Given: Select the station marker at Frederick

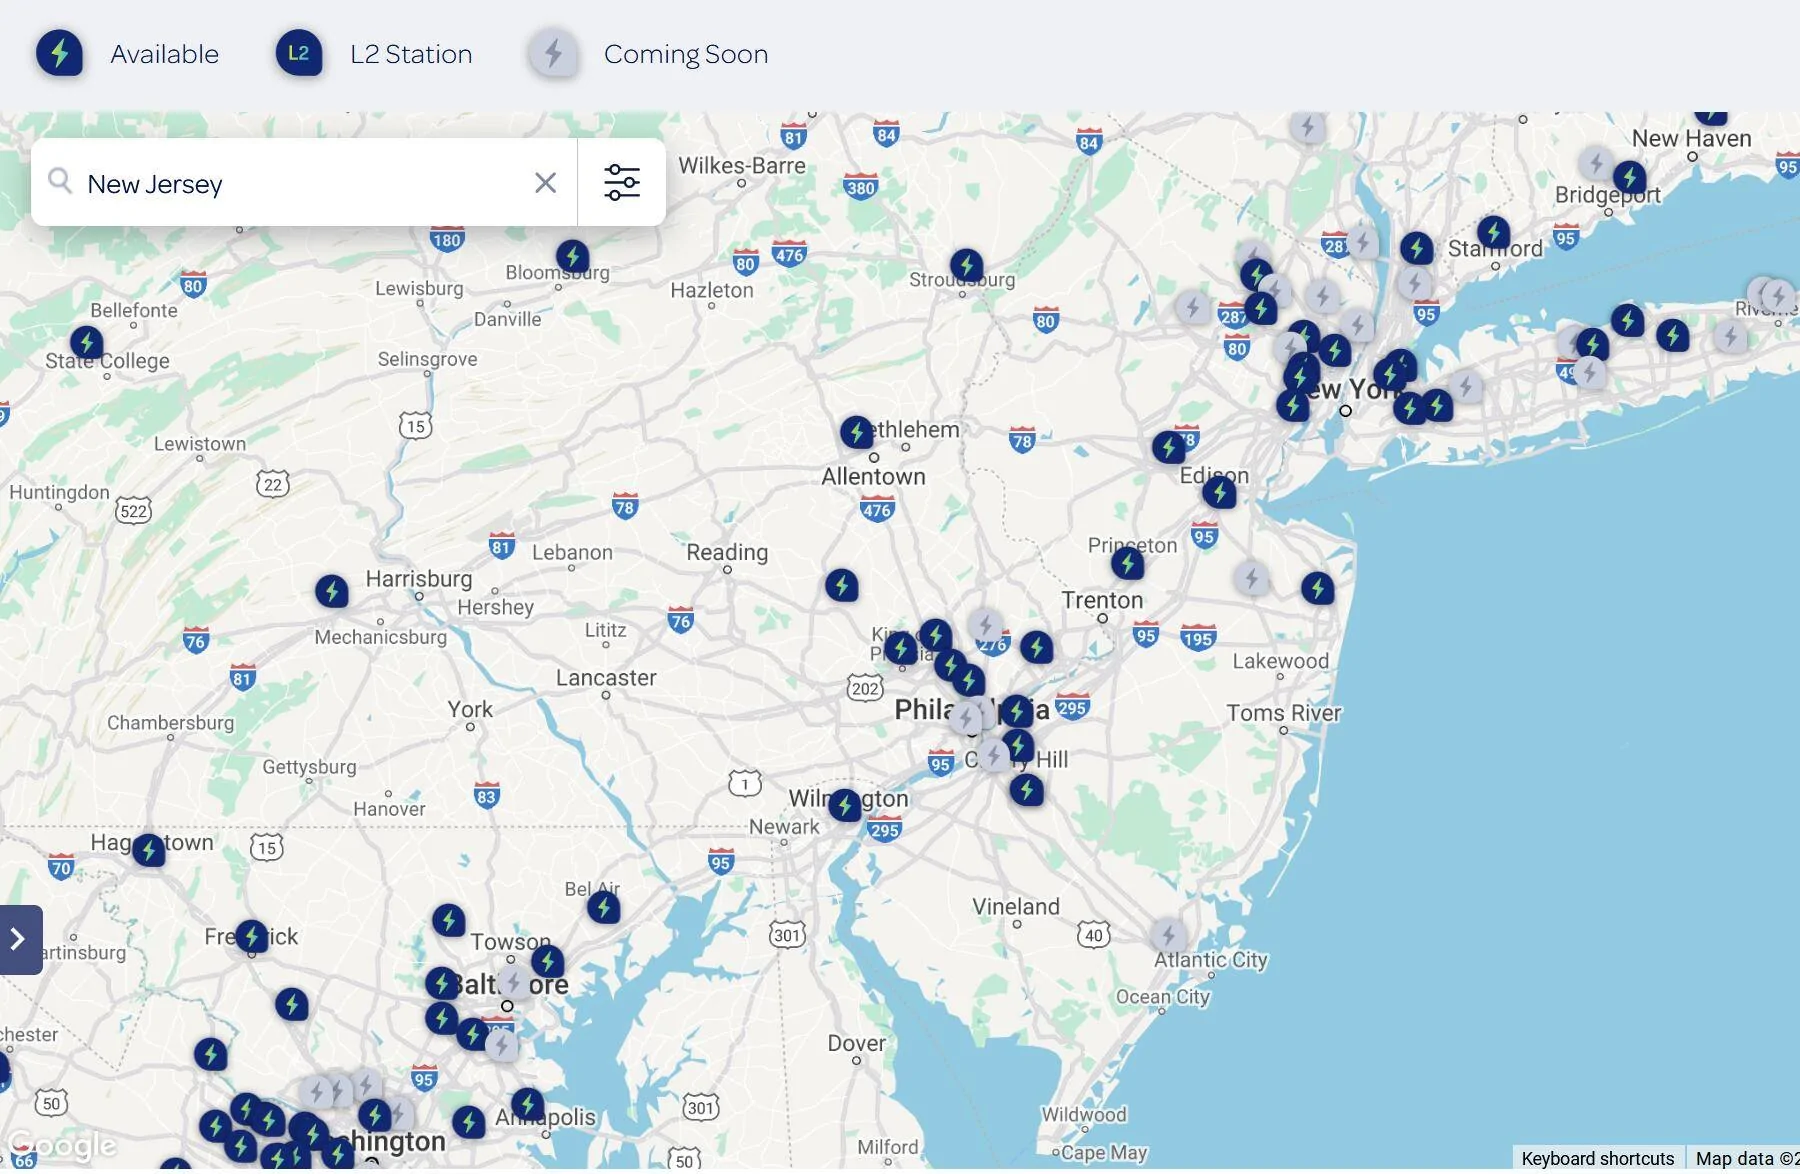Looking at the screenshot, I should (251, 938).
